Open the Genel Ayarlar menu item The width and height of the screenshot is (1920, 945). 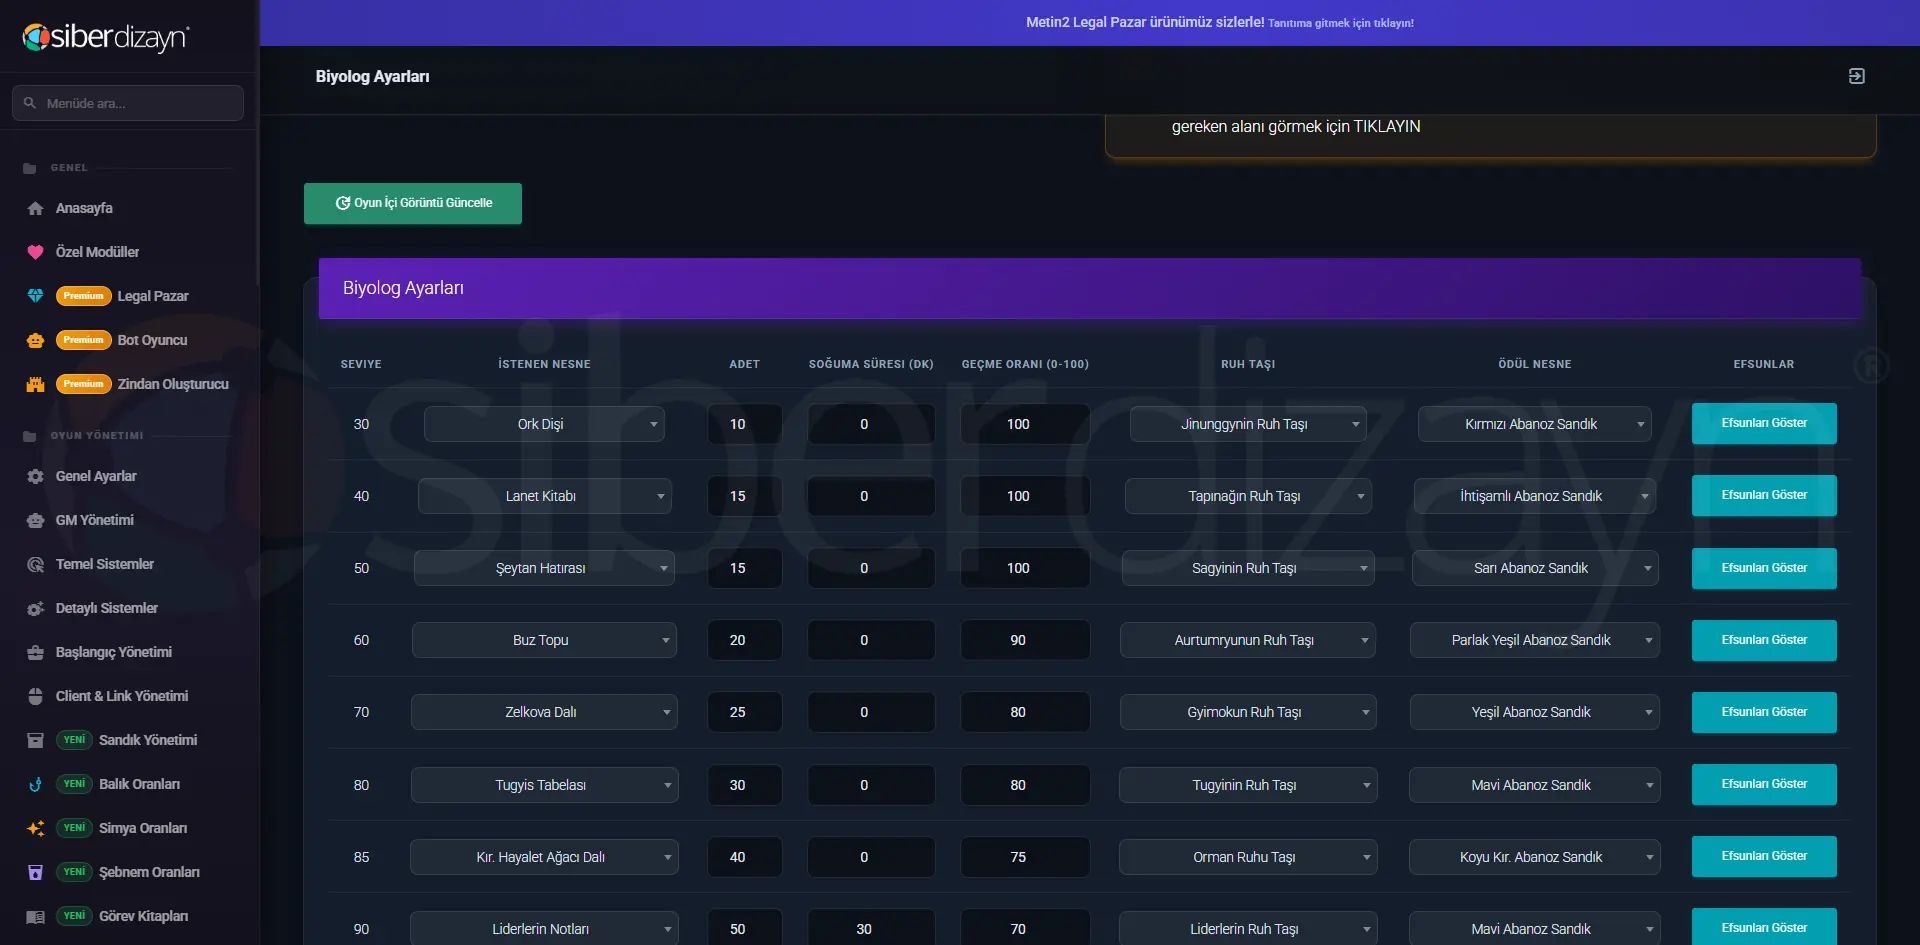[96, 476]
